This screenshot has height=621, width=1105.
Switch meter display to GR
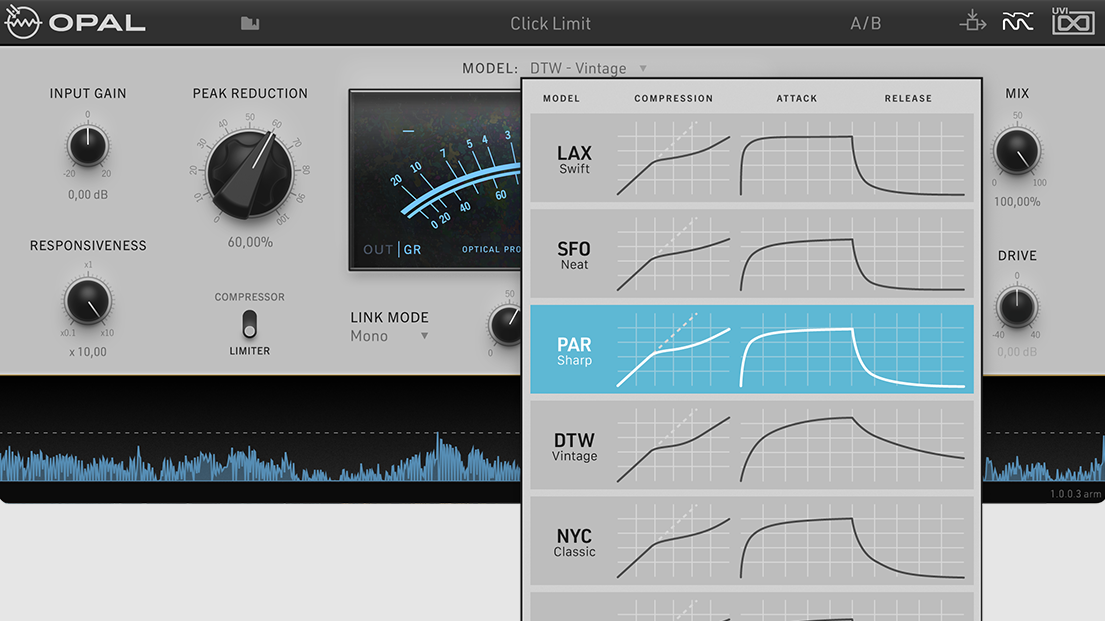coord(412,249)
